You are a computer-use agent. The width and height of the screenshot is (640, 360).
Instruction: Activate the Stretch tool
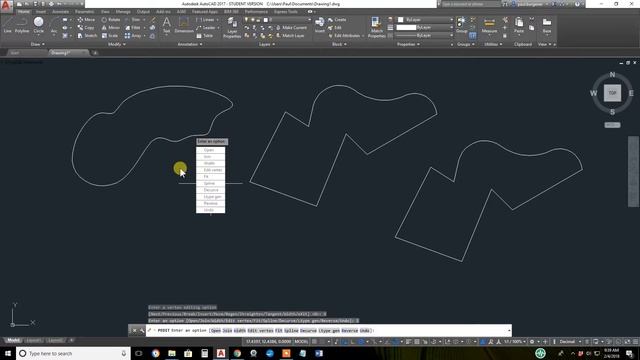click(87, 36)
